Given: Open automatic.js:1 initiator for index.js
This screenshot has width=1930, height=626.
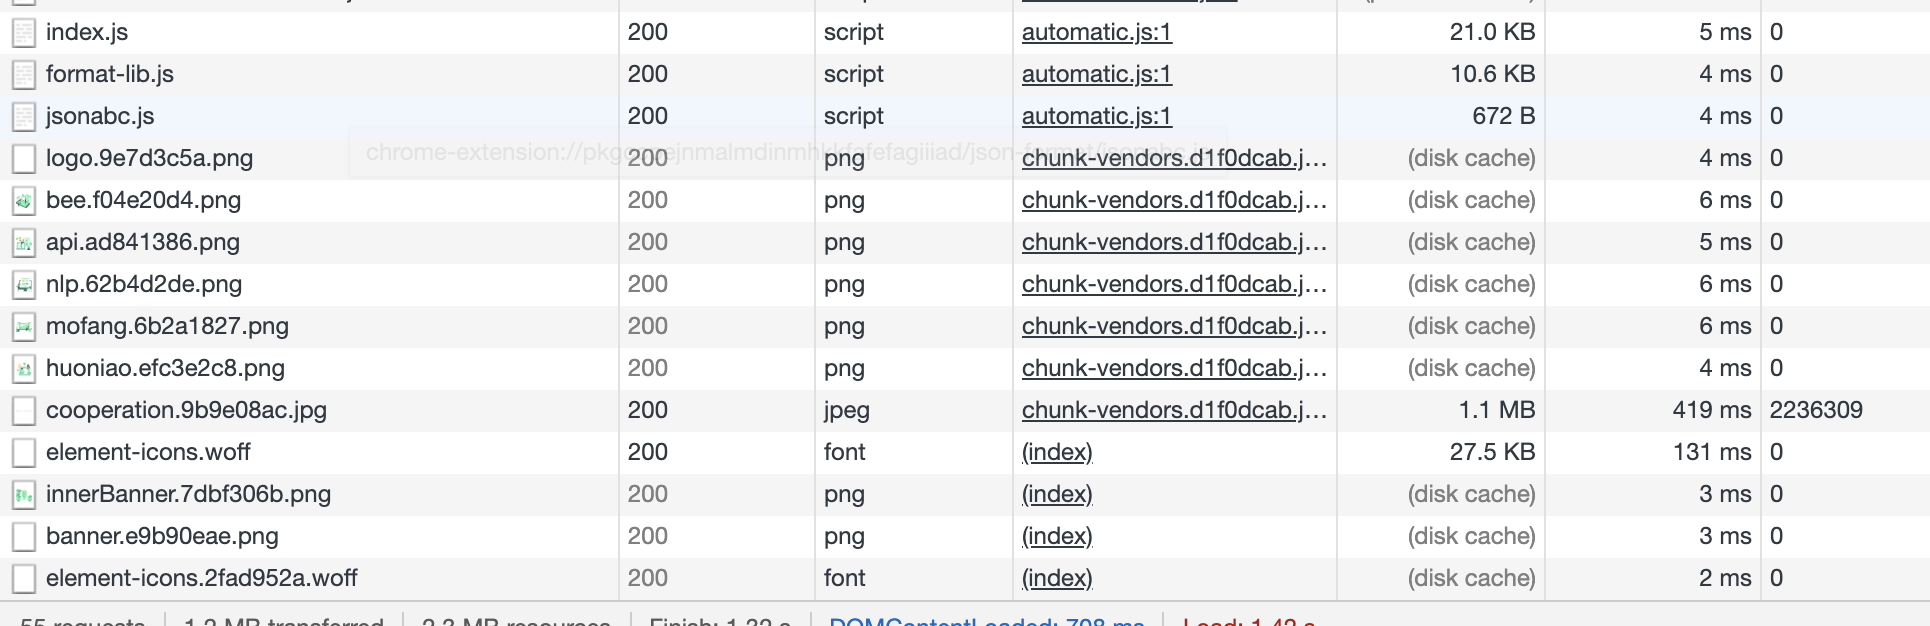Looking at the screenshot, I should (x=1096, y=32).
